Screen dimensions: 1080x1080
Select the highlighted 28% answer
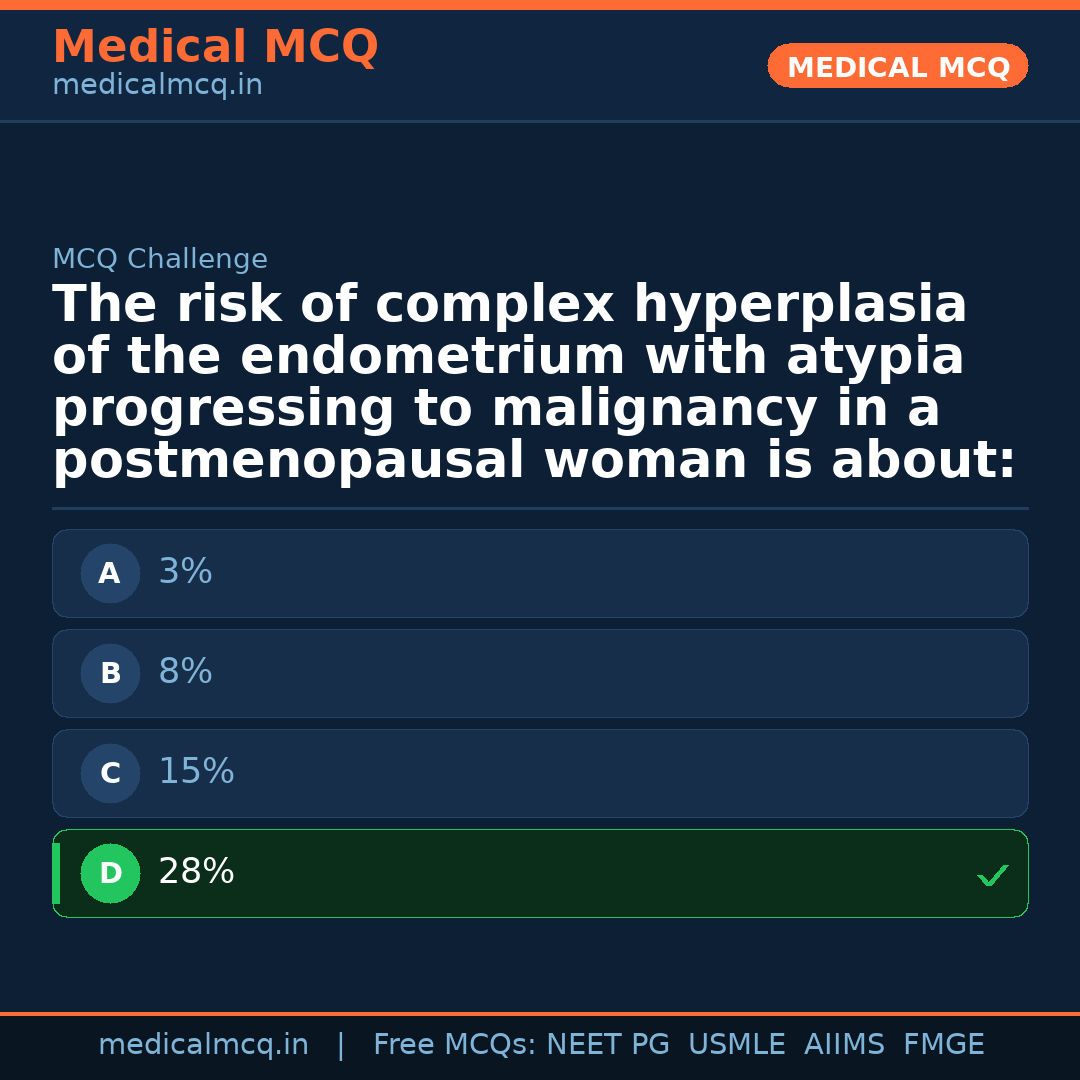[540, 874]
